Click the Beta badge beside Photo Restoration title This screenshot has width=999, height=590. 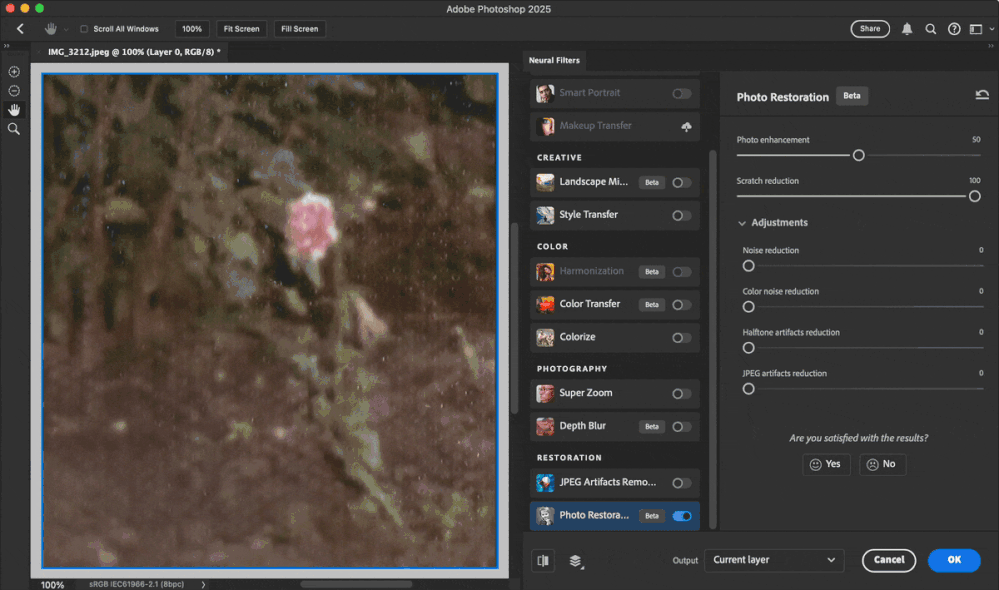pyautogui.click(x=851, y=96)
